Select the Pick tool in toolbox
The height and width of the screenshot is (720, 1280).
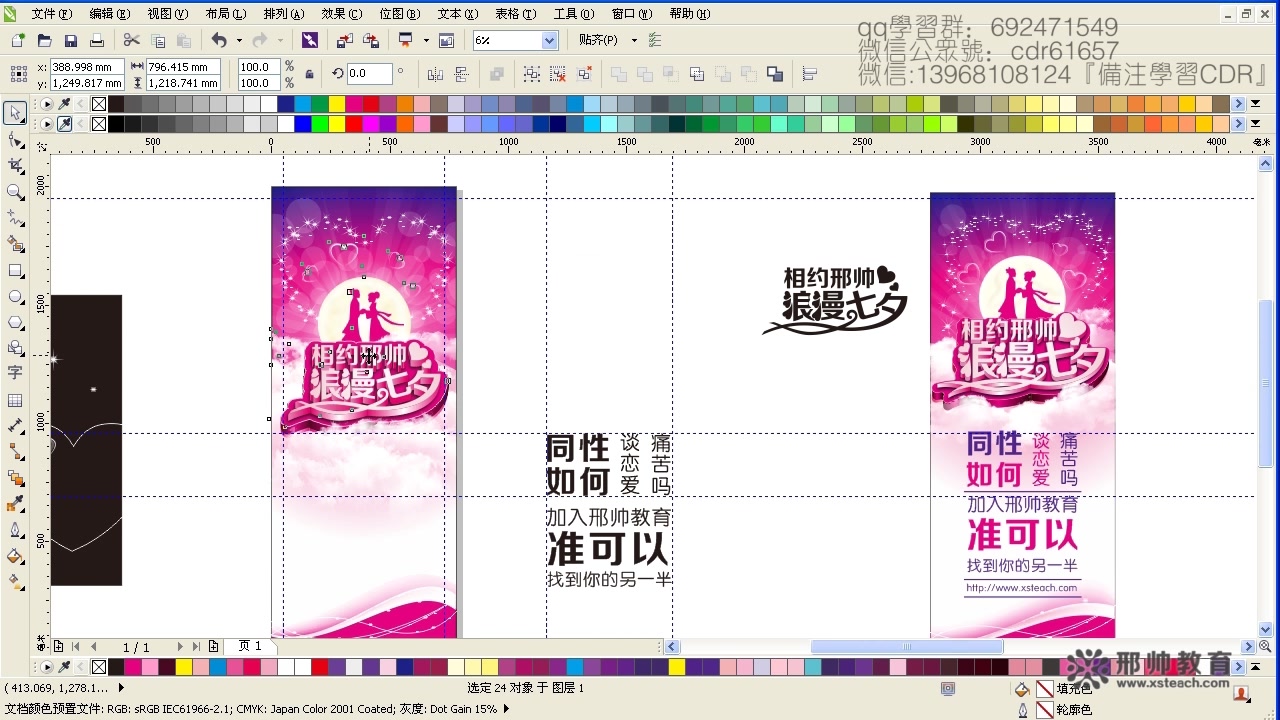(x=15, y=113)
